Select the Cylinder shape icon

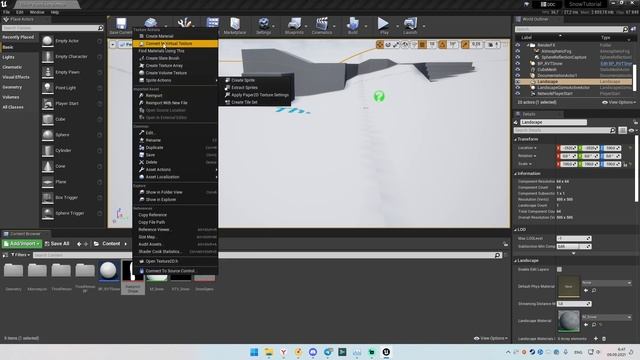(48, 151)
